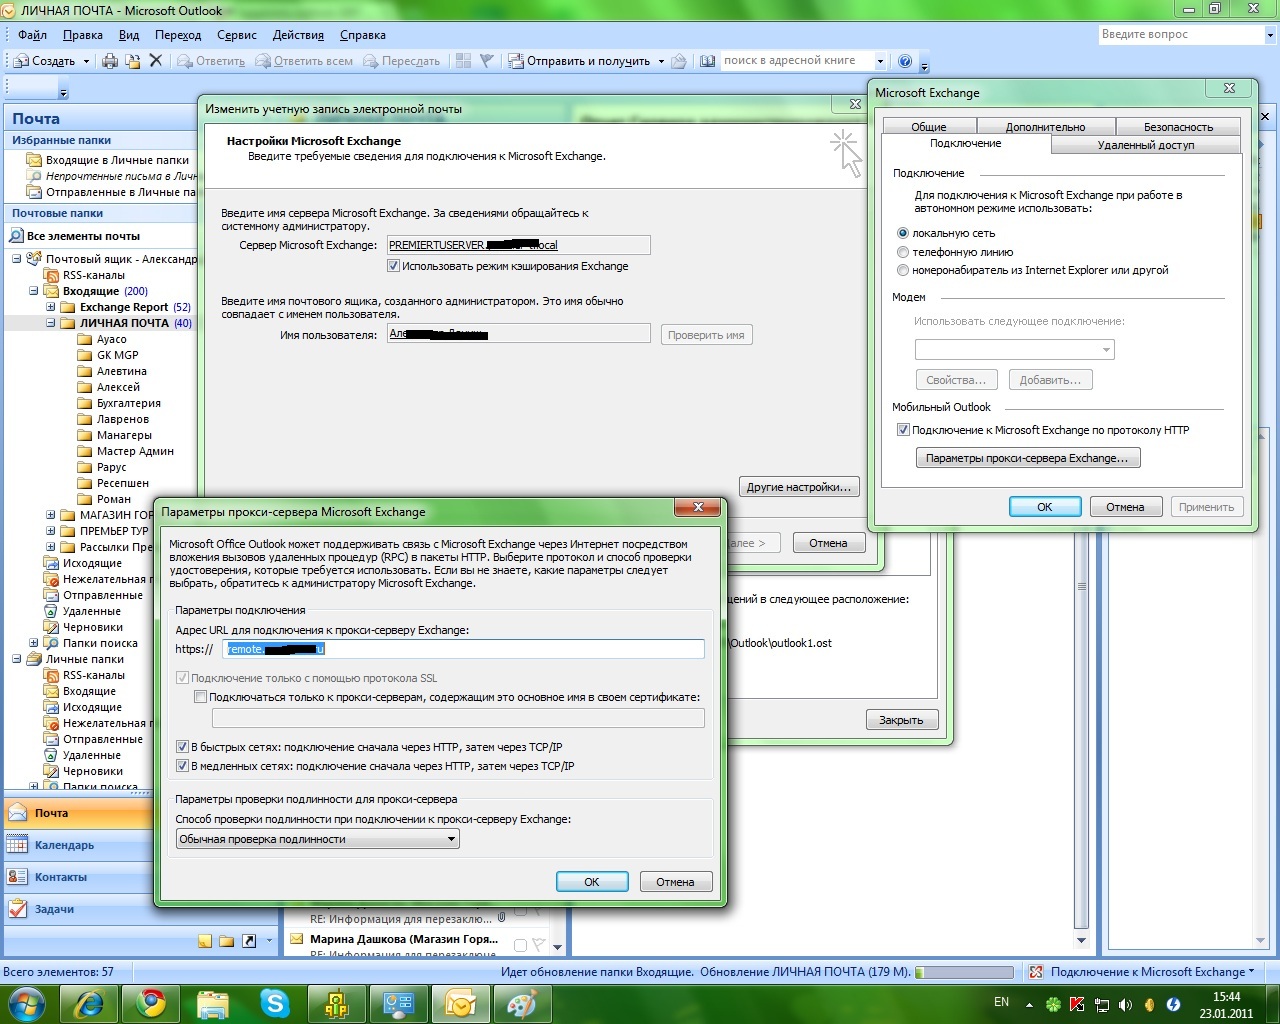
Task: Select the 'локальную сеть' radio button
Action: (903, 233)
